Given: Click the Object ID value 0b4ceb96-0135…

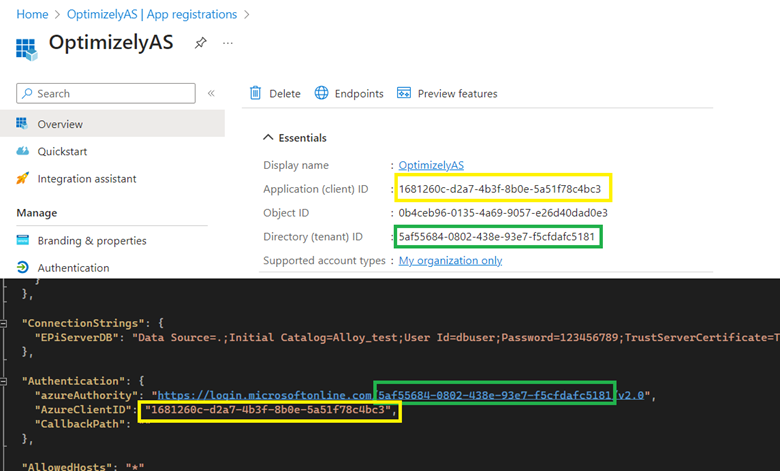Looking at the screenshot, I should 503,213.
